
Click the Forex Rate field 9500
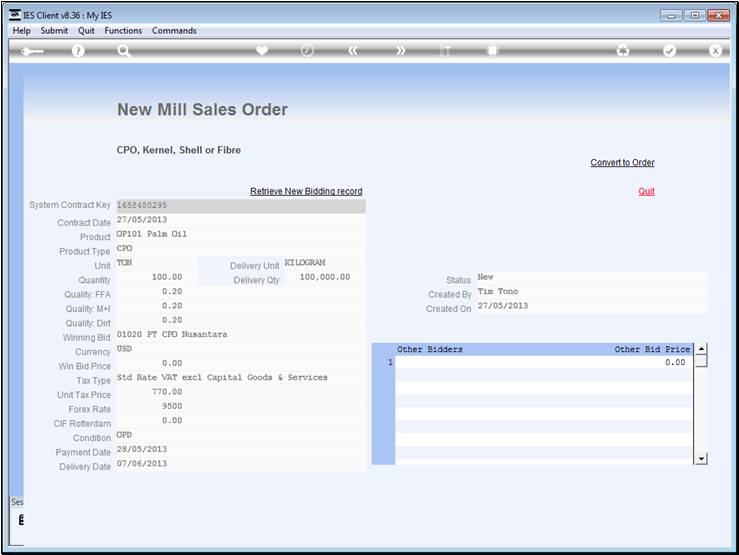click(x=241, y=407)
